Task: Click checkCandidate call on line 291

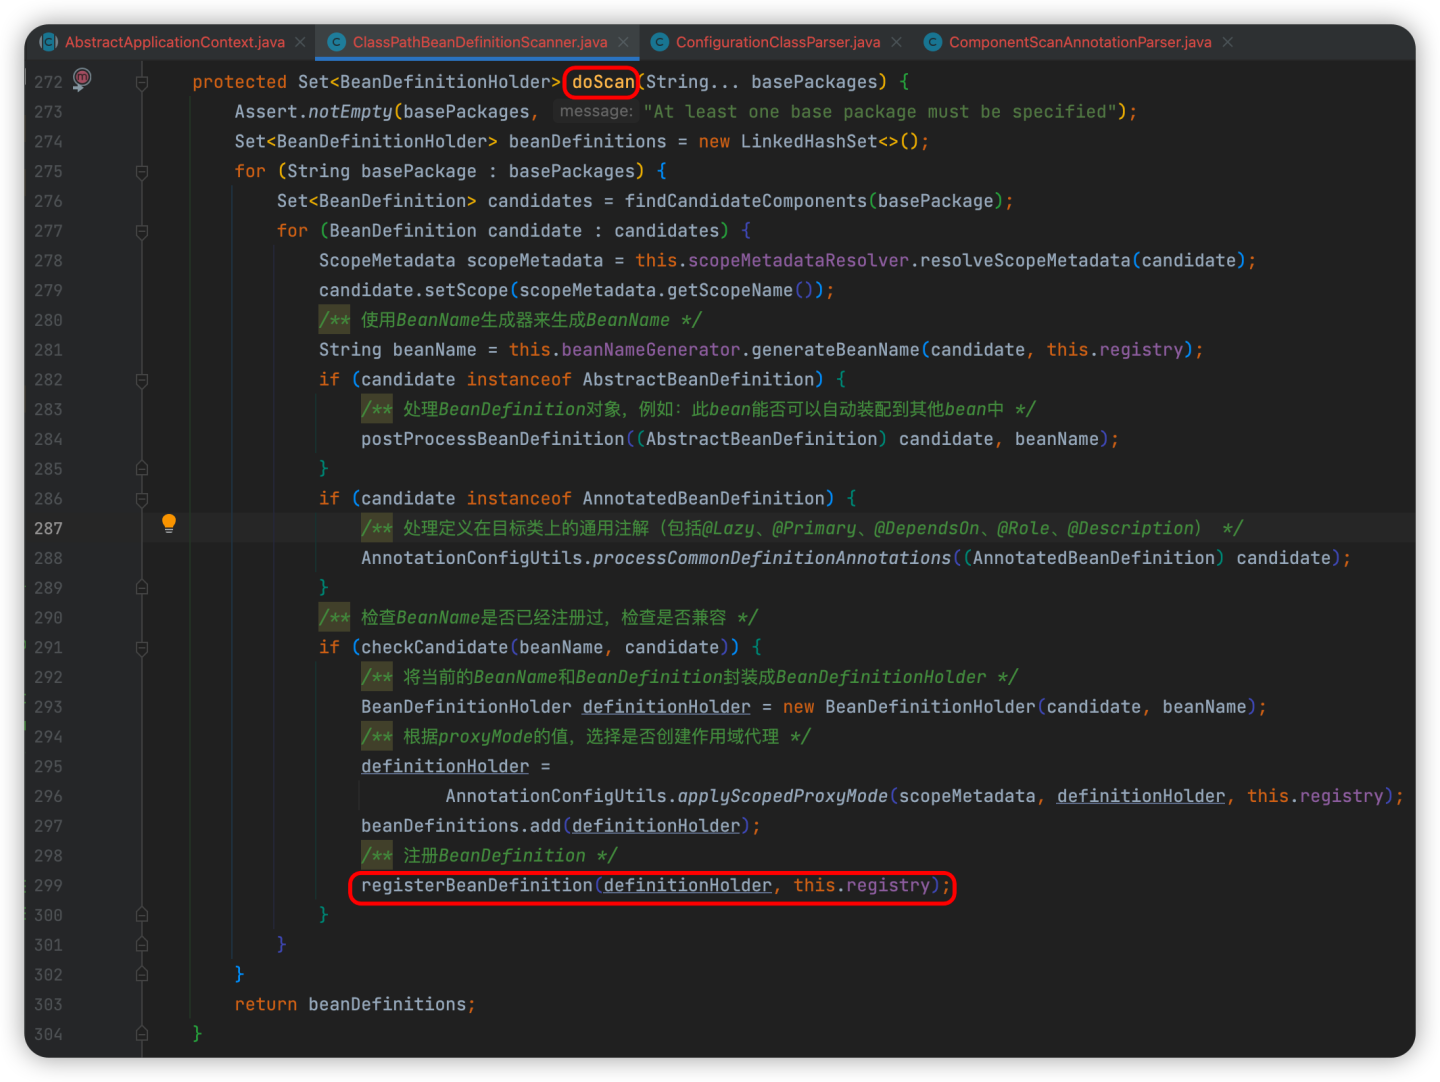Action: coord(435,647)
